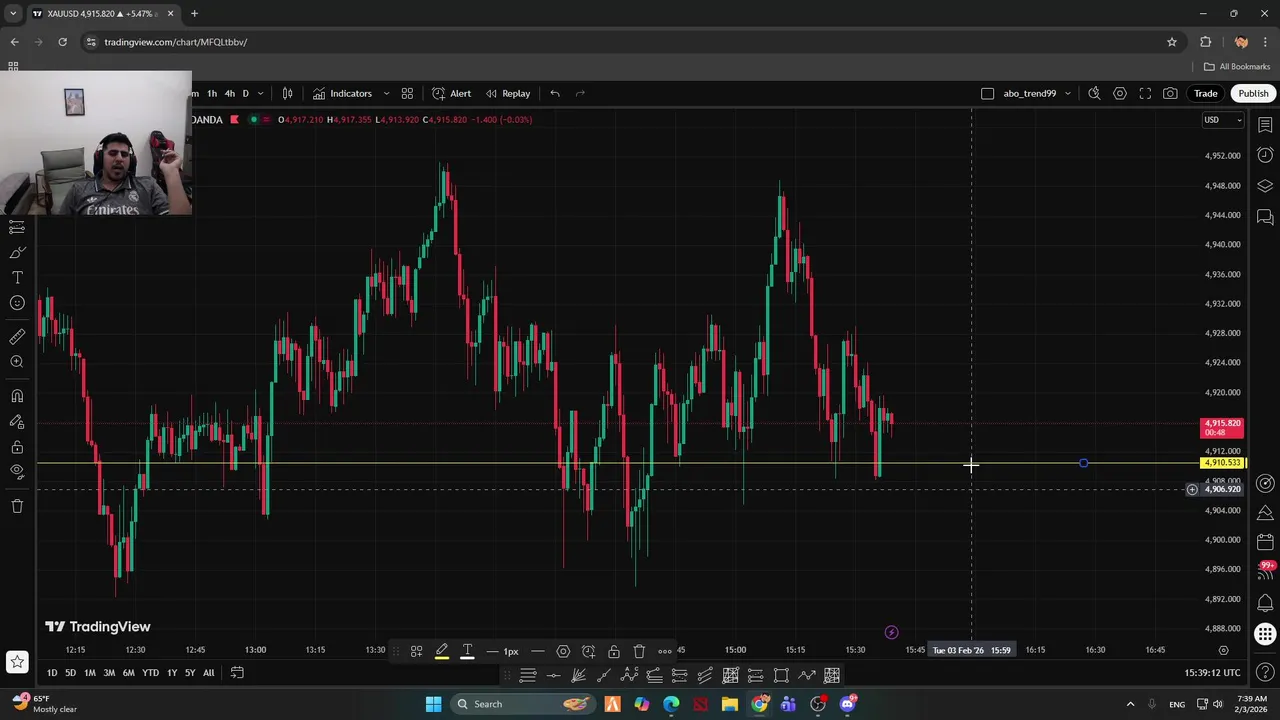
Task: Open the emoji icons tool in left toolbar
Action: (17, 303)
